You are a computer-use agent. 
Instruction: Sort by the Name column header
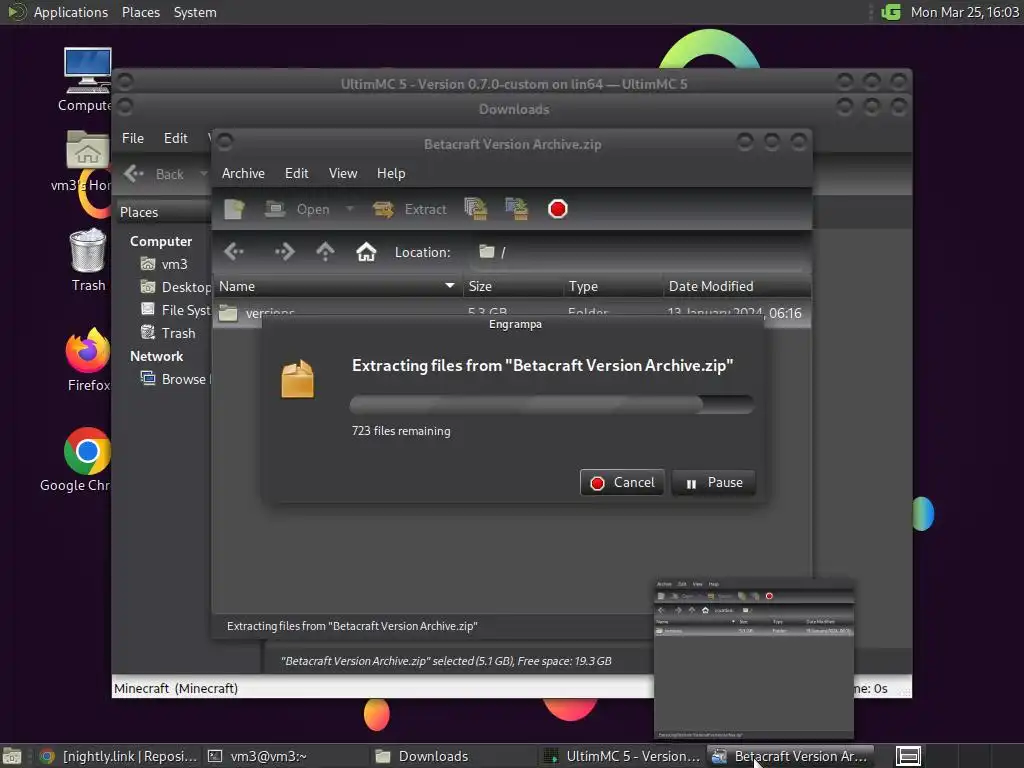[338, 287]
